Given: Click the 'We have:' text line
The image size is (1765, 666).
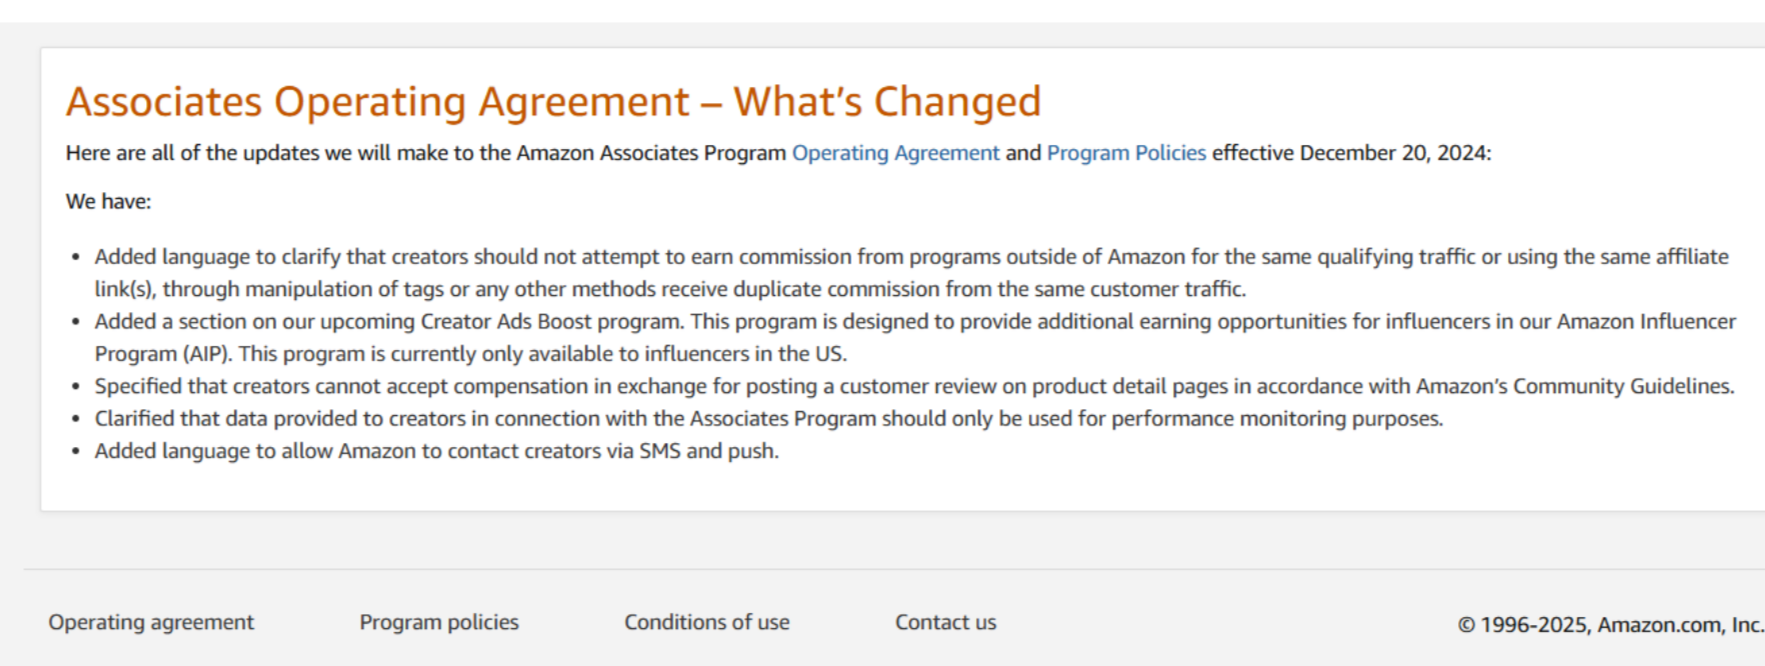Looking at the screenshot, I should [x=108, y=201].
